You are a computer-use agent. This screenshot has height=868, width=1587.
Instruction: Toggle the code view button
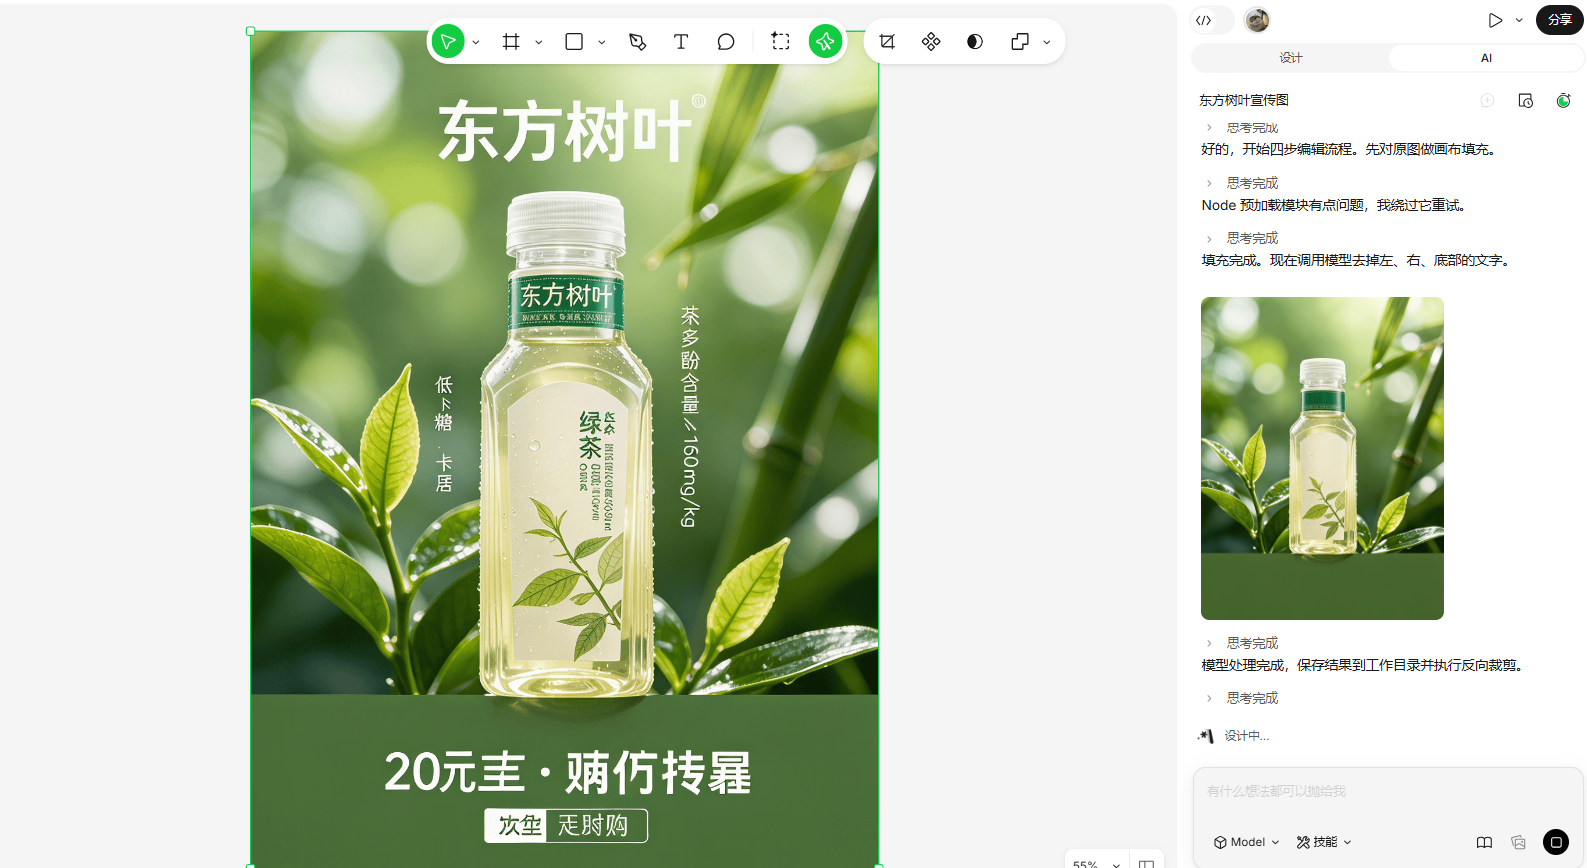tap(1204, 20)
